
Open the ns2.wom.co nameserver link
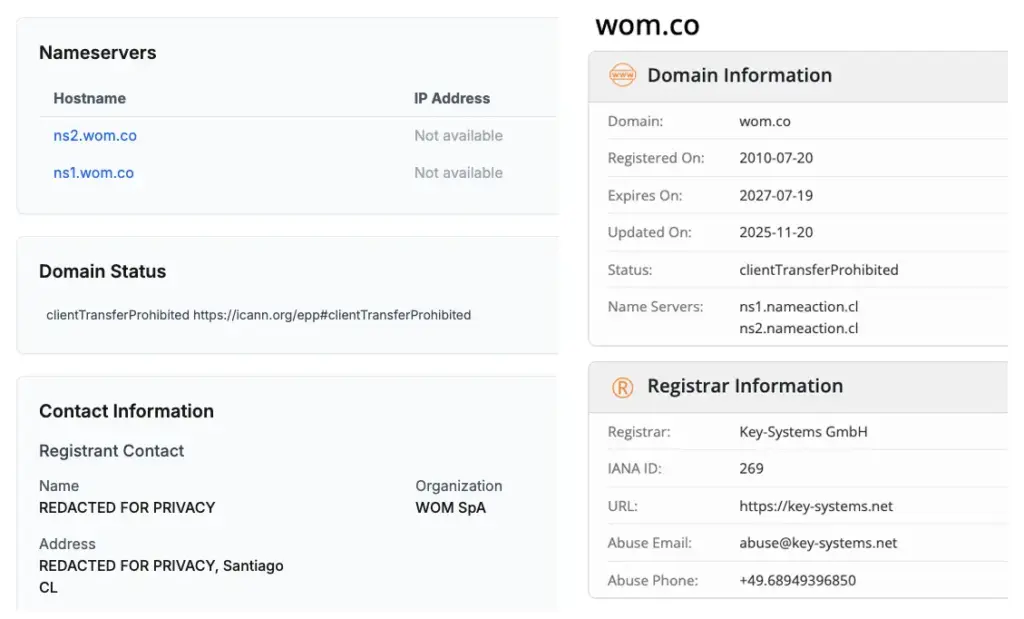pyautogui.click(x=93, y=135)
